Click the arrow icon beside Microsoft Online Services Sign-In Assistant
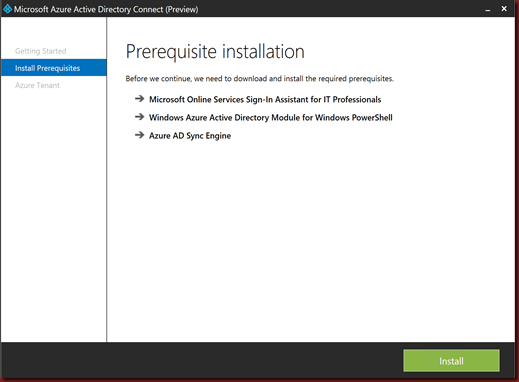This screenshot has width=519, height=382. coord(139,99)
